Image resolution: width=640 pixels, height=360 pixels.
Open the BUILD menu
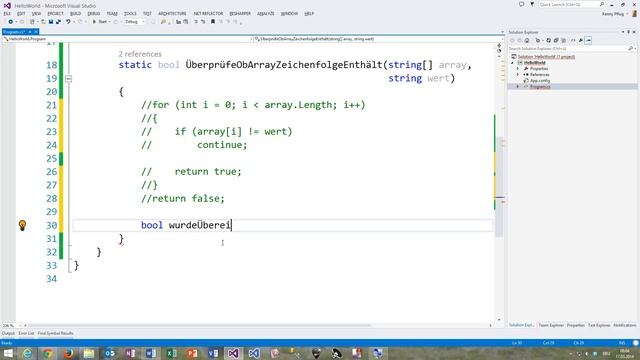point(76,13)
